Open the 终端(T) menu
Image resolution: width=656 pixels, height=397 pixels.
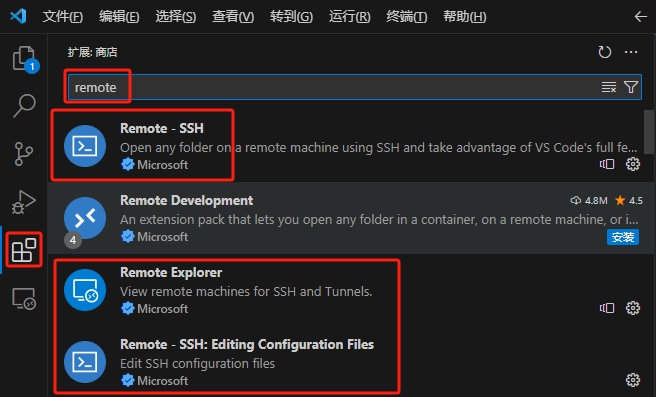pos(407,17)
